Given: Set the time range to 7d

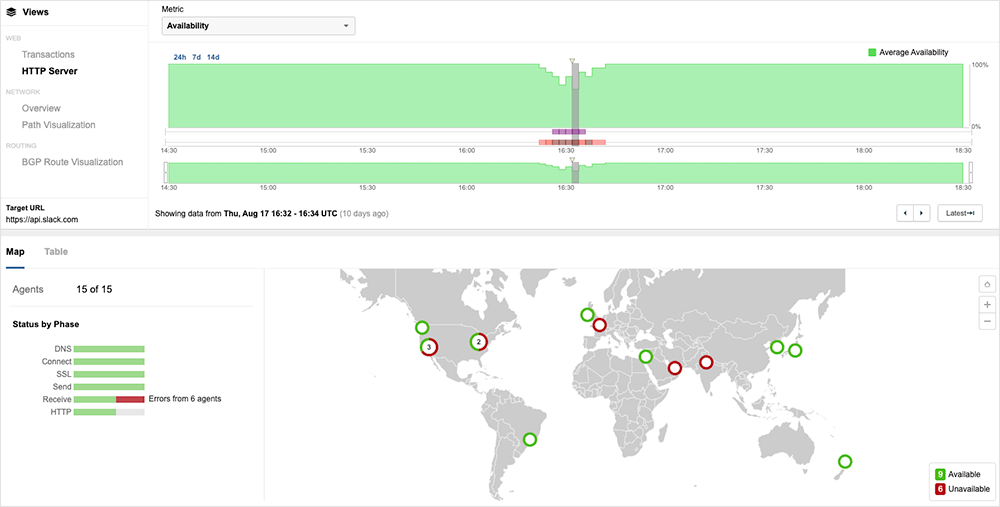Looking at the screenshot, I should tap(196, 57).
